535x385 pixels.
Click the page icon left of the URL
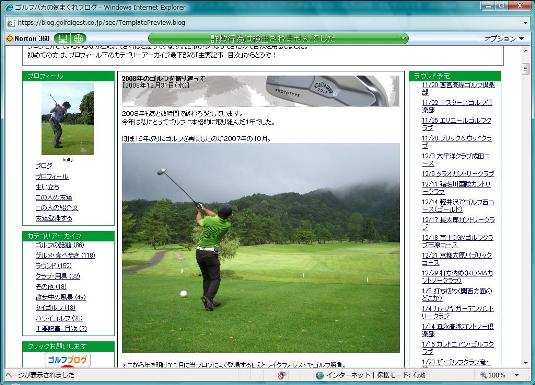tap(11, 23)
